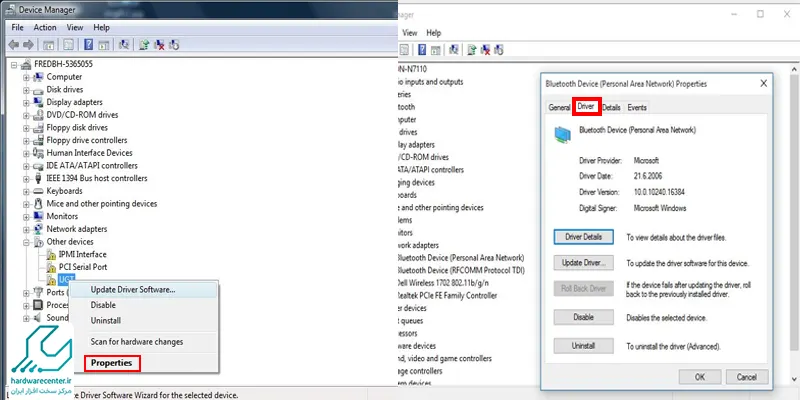Click the Mice and other pointing devices icon

coord(38,204)
